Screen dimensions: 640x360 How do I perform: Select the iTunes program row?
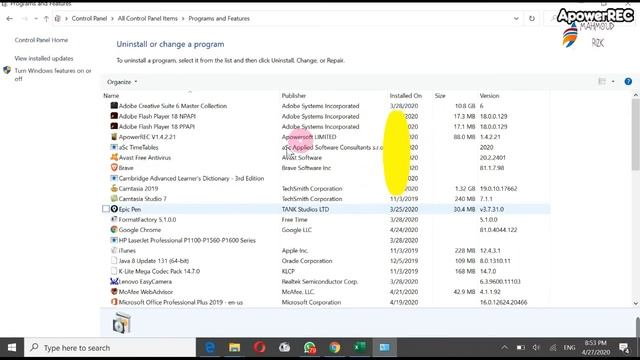[x=326, y=250]
